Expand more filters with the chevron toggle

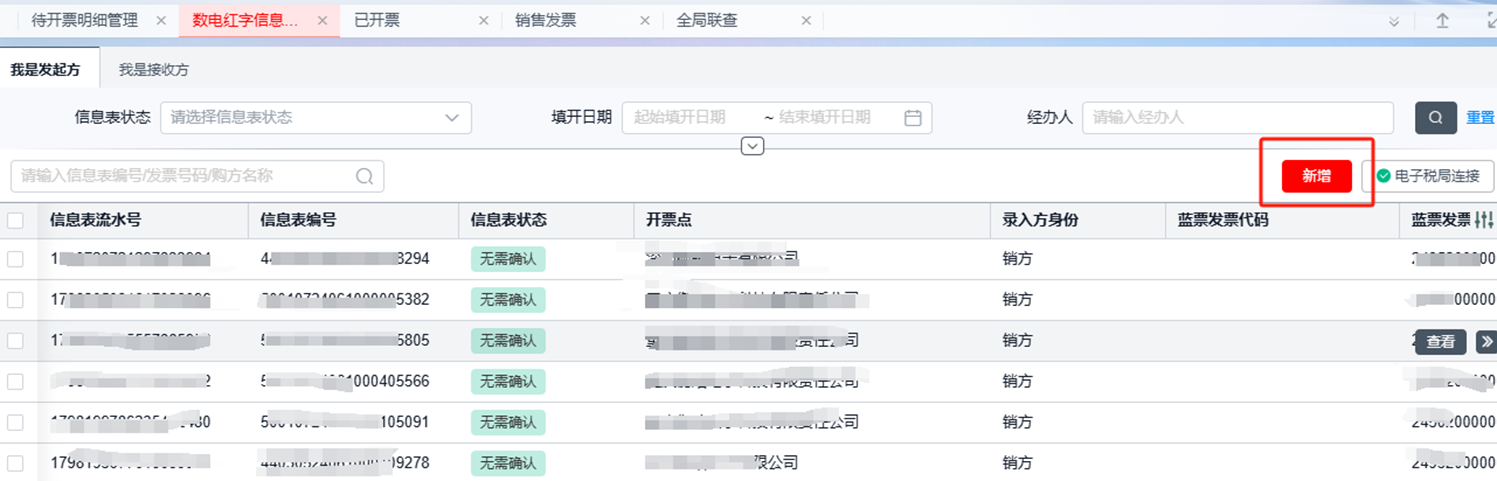click(x=753, y=147)
